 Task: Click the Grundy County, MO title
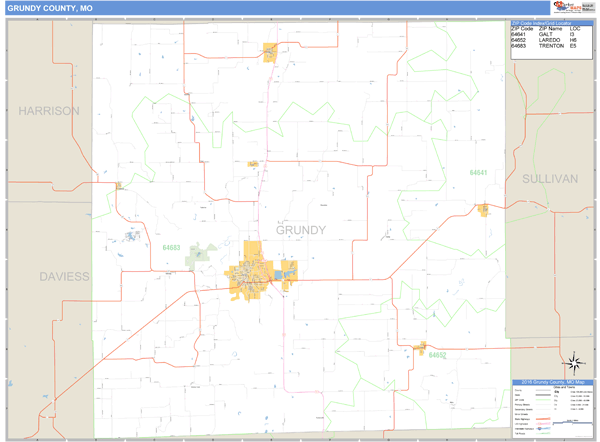coord(45,8)
